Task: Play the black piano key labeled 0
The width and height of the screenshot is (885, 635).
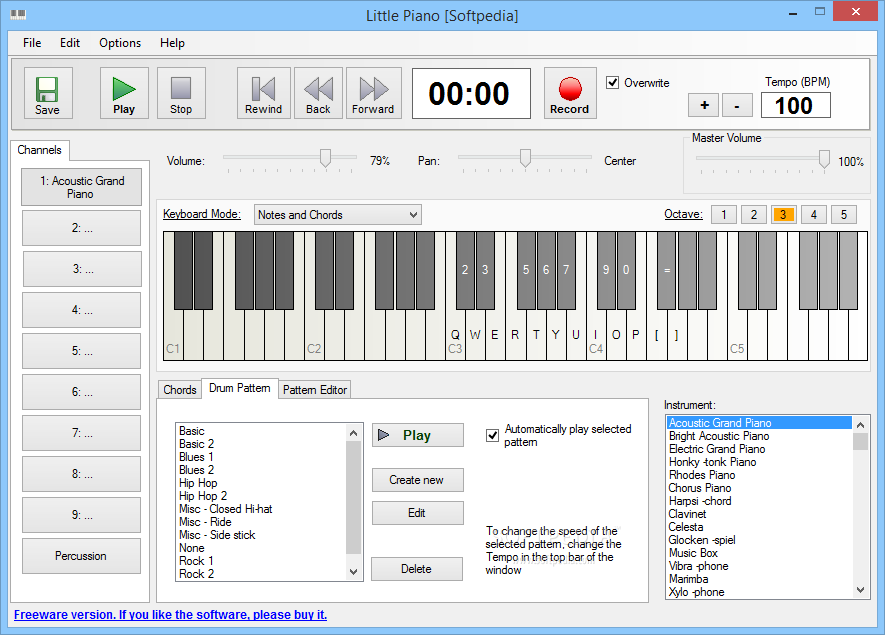Action: point(626,270)
